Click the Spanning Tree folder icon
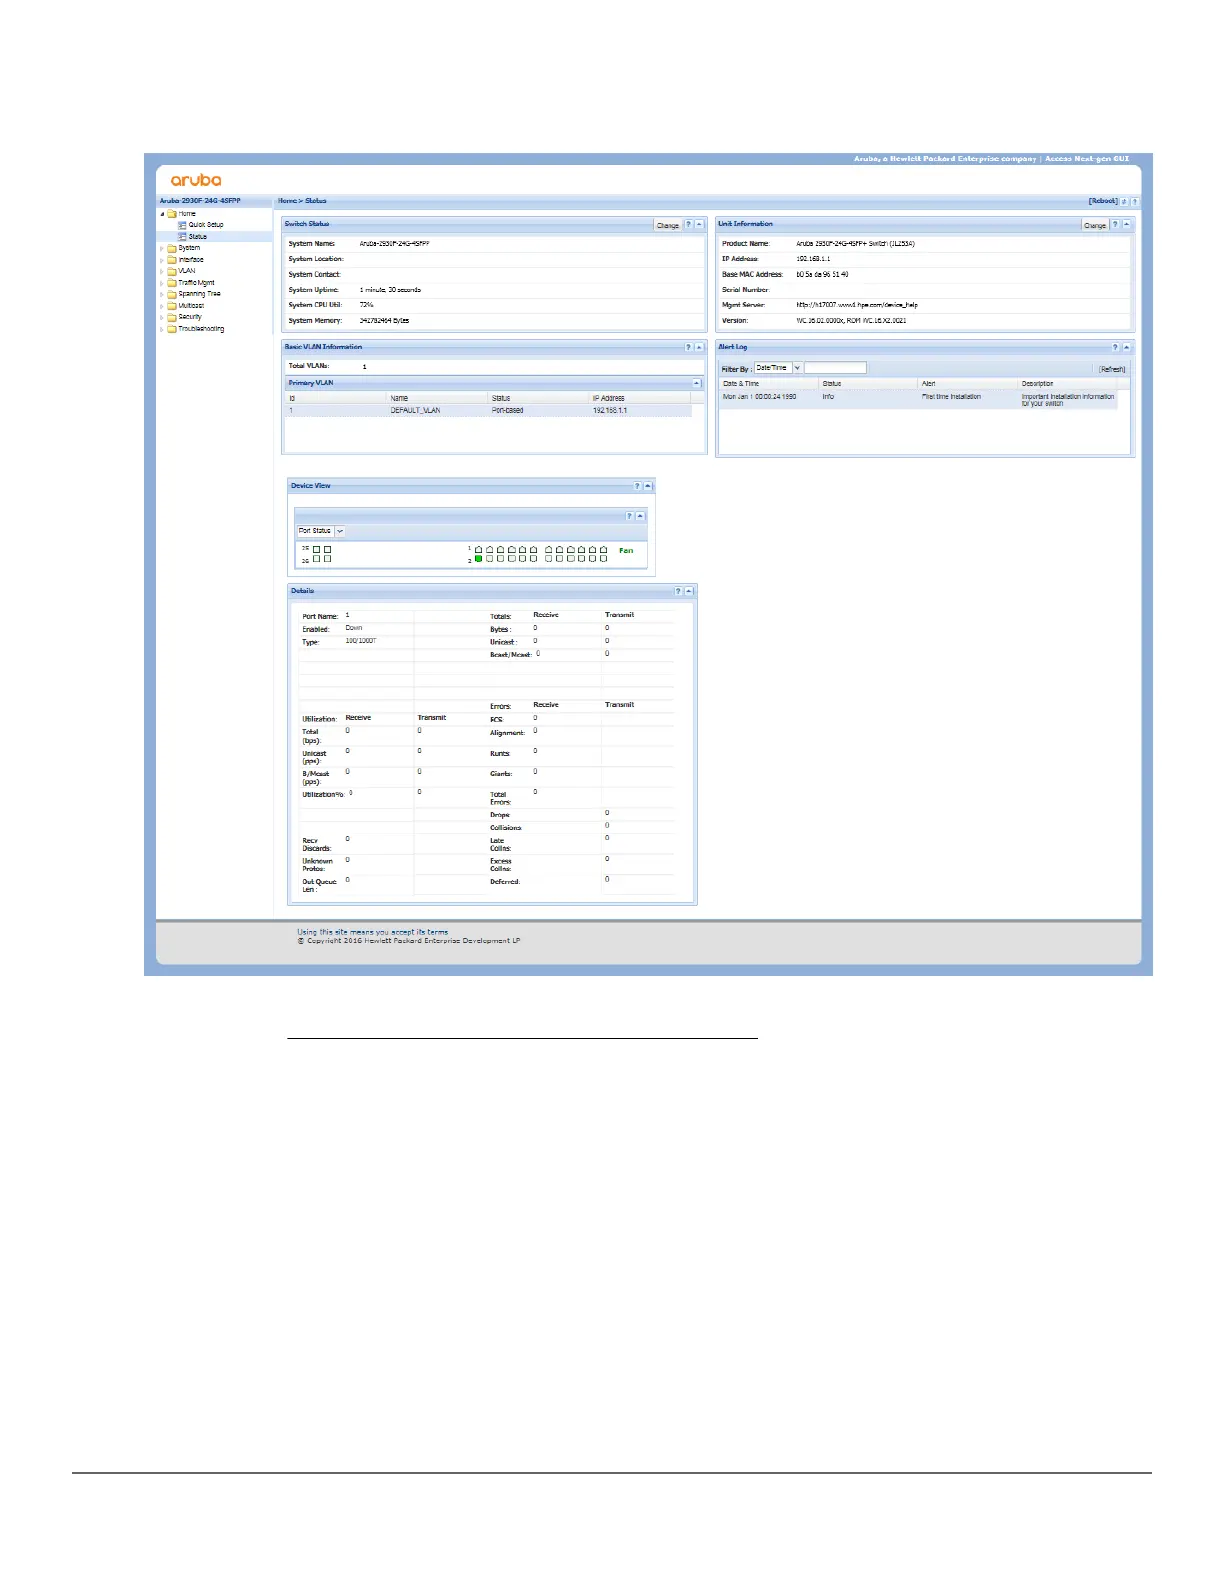The width and height of the screenshot is (1224, 1584). (172, 294)
